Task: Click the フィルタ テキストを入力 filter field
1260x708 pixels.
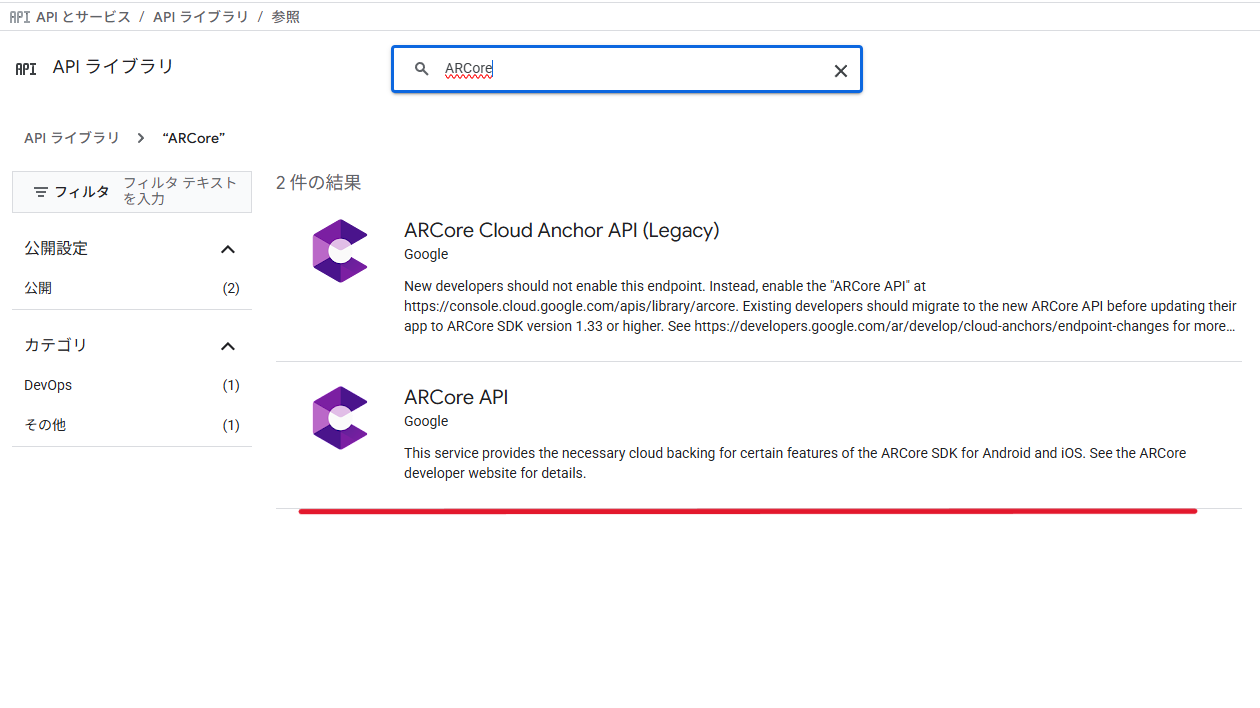Action: (x=181, y=191)
